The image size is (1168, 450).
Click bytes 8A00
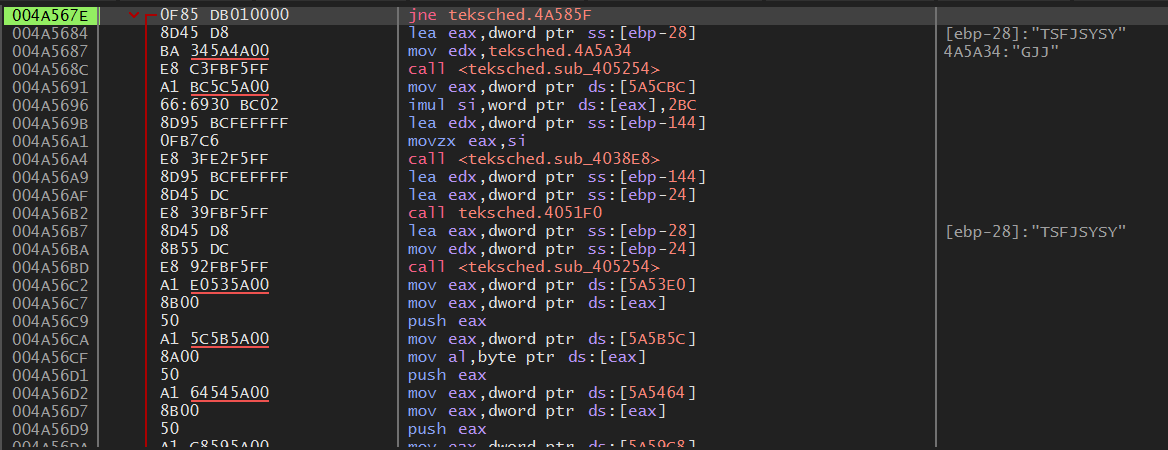tap(180, 357)
